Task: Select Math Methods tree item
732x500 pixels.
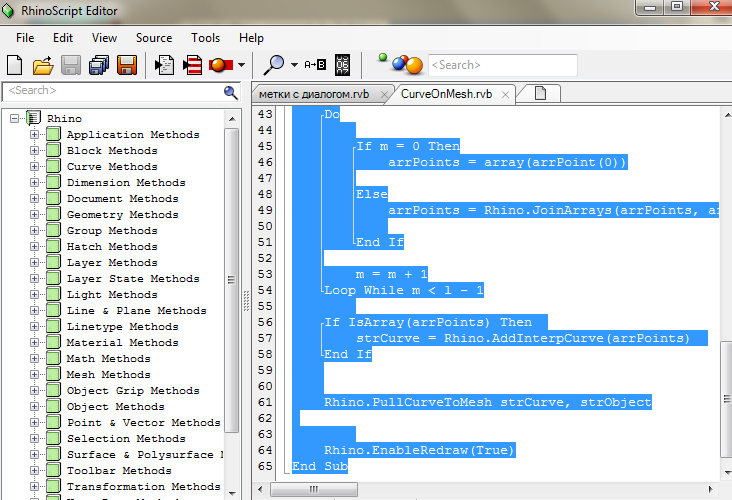Action: click(108, 359)
